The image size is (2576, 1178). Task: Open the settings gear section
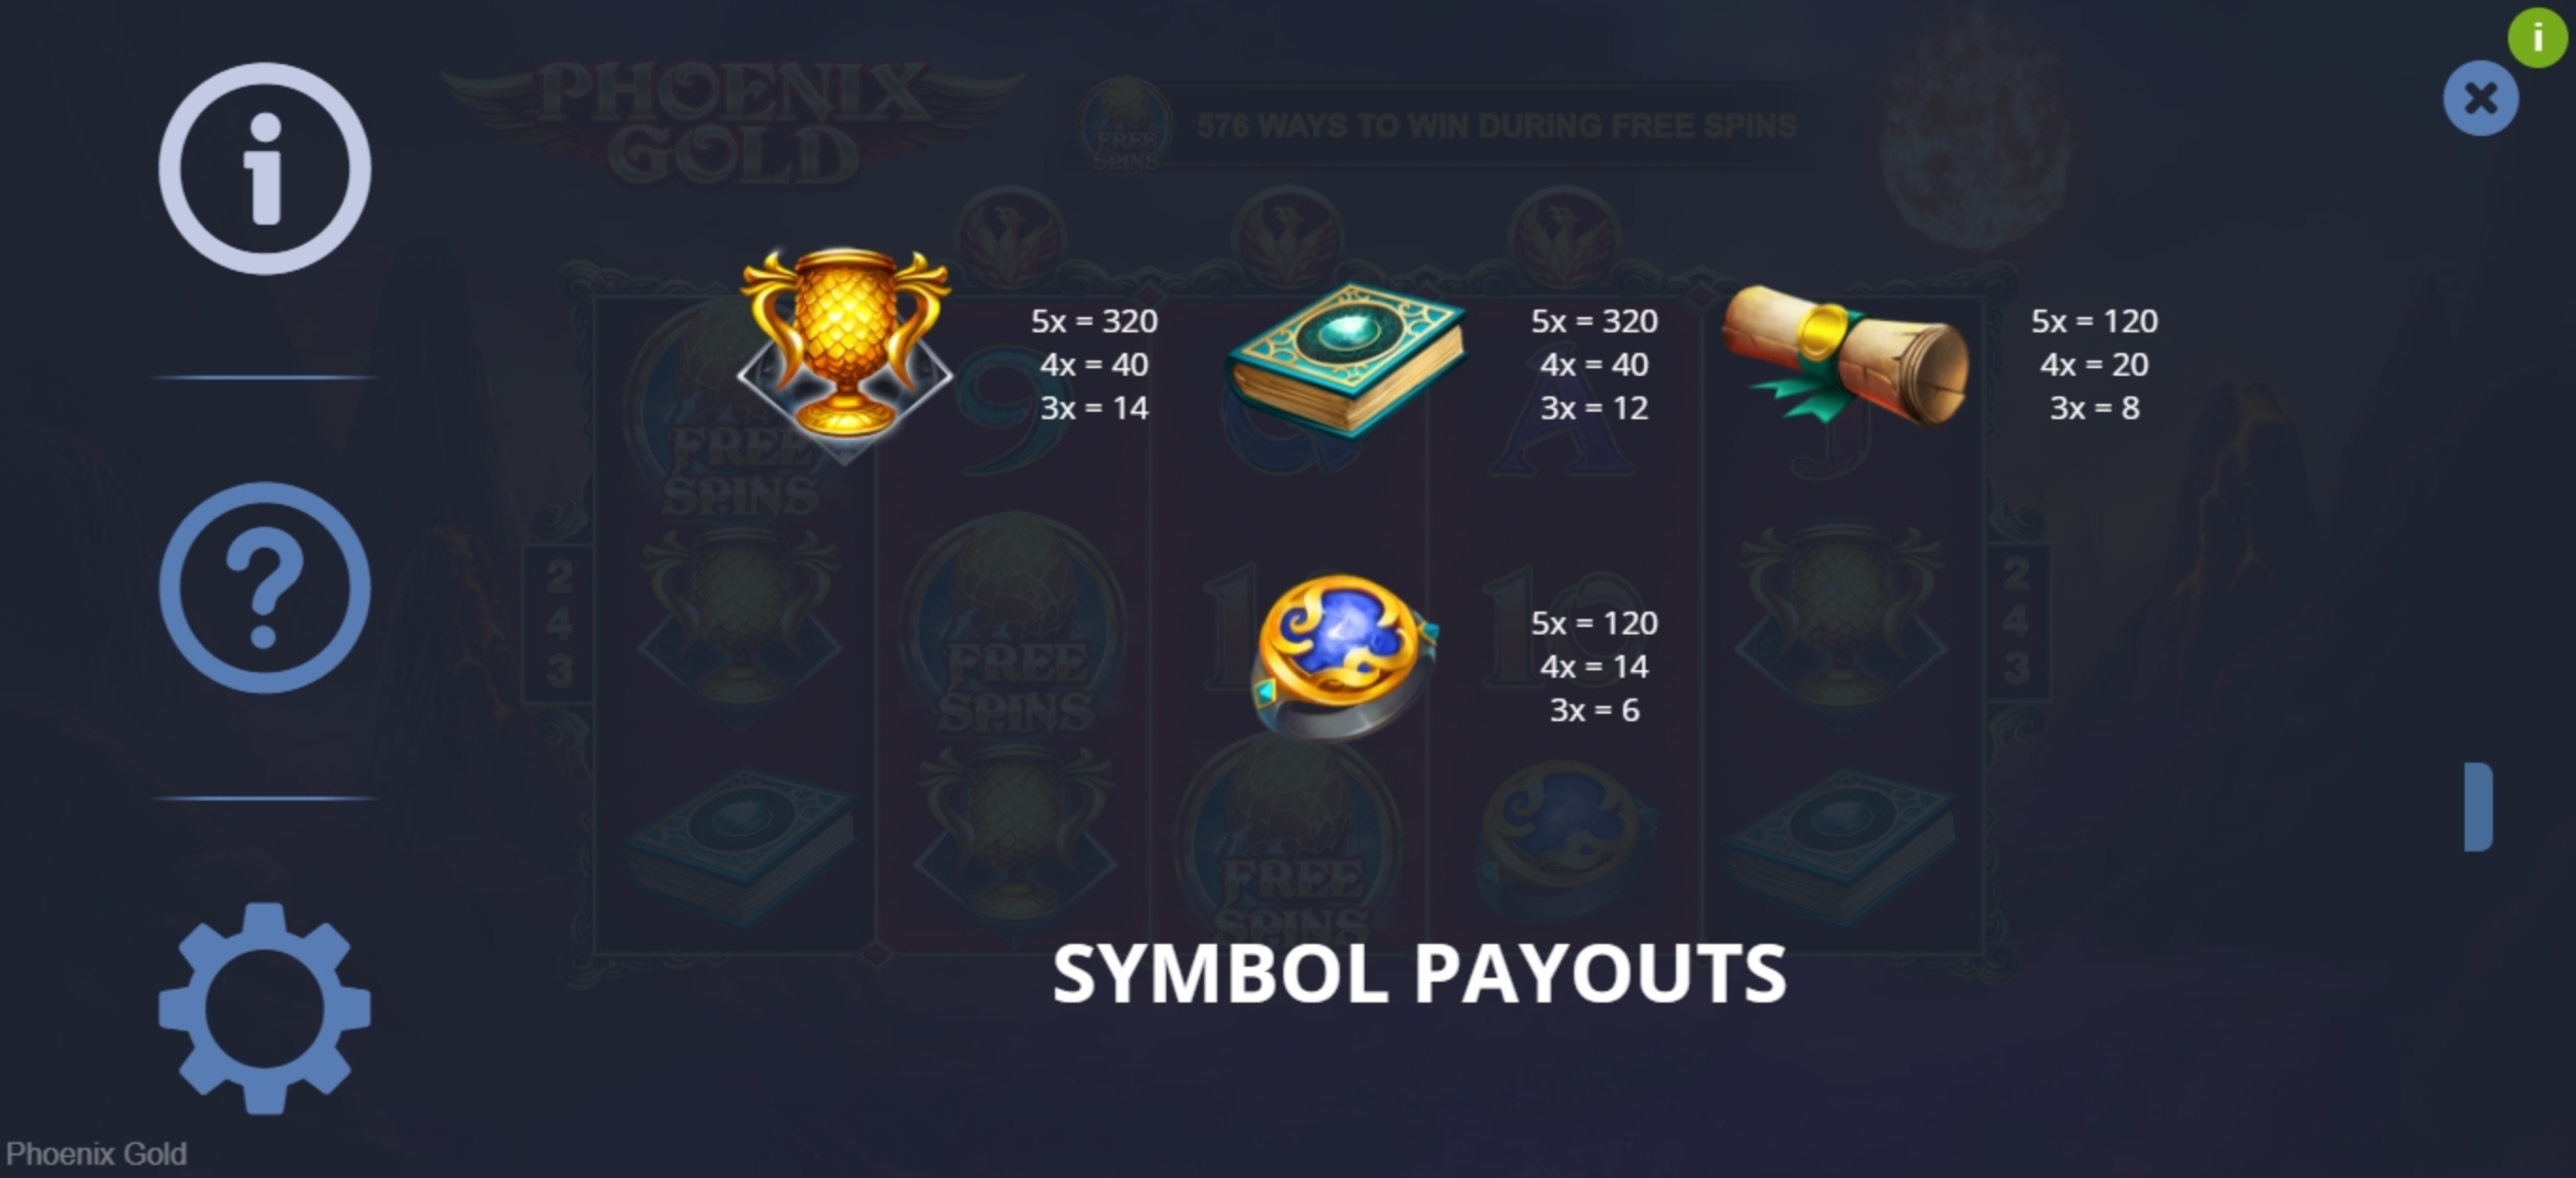click(x=265, y=1008)
